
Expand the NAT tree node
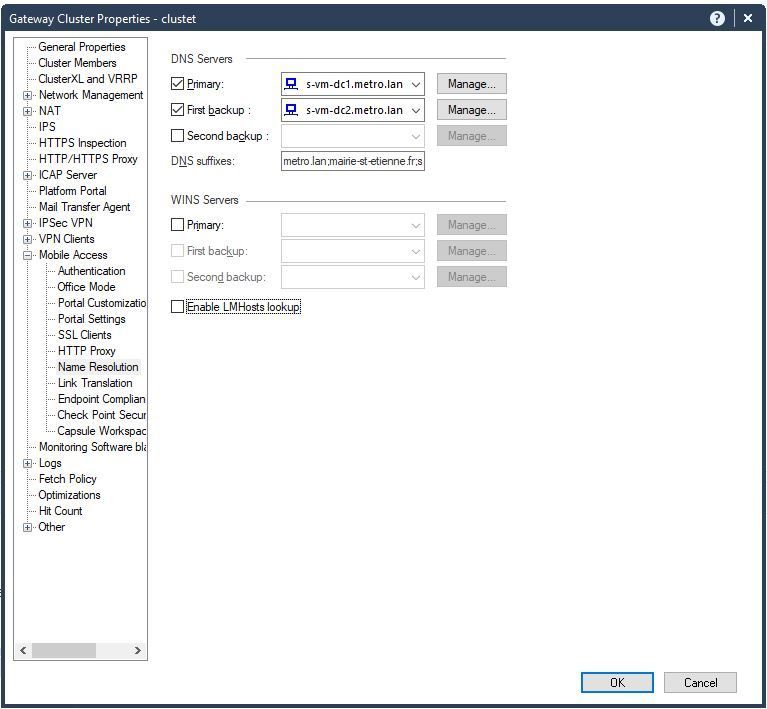[28, 111]
